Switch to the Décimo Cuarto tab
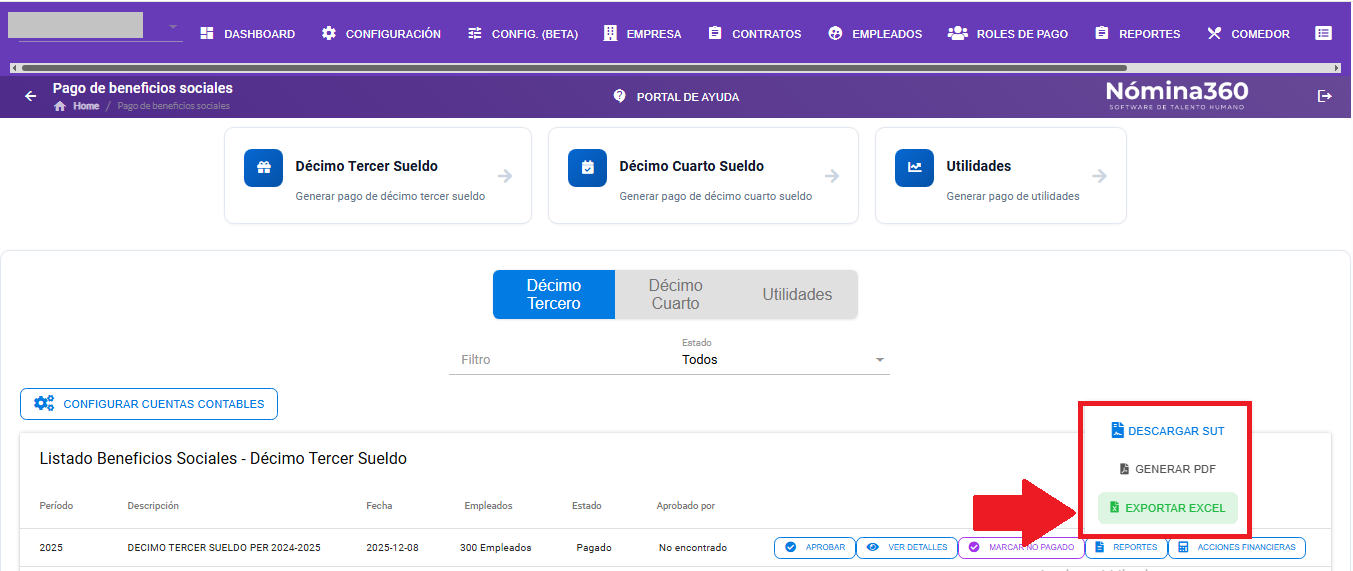 pyautogui.click(x=676, y=295)
